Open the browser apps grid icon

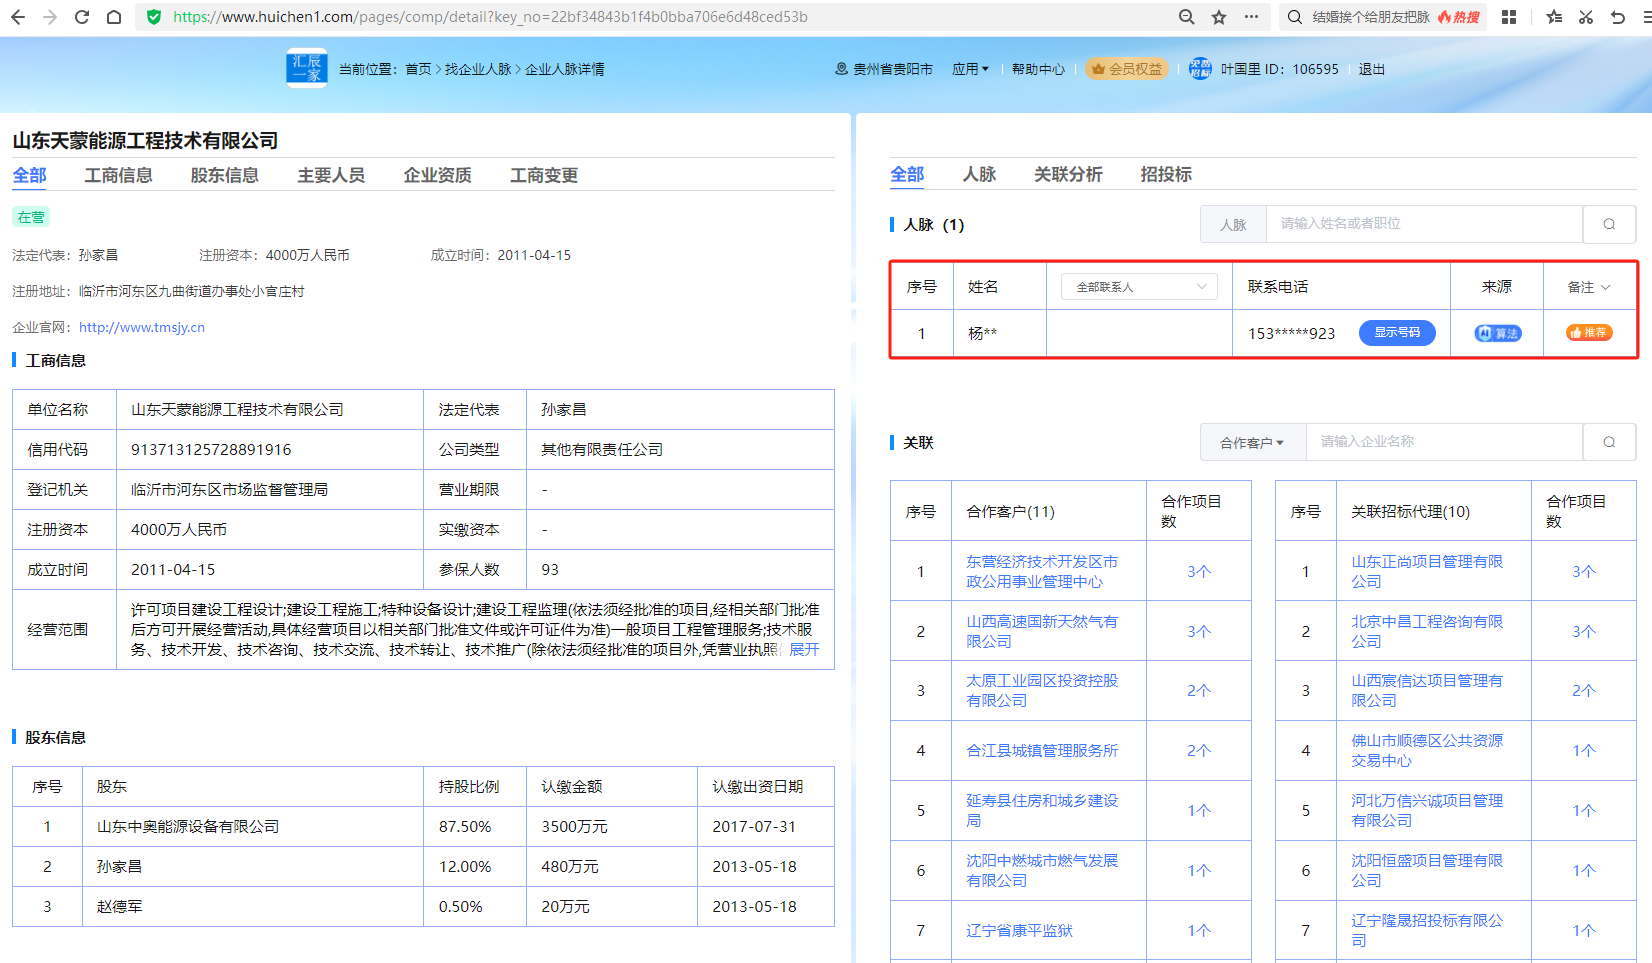[x=1509, y=17]
